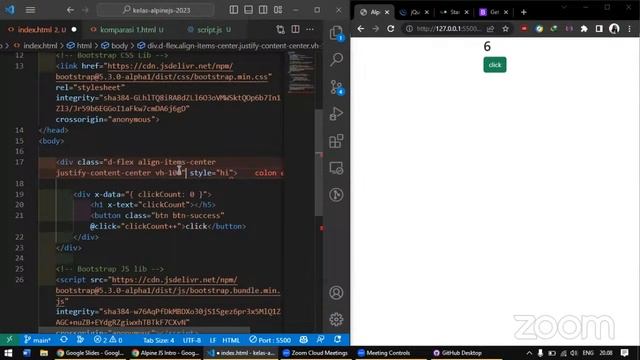Toggle the bottom panel layout
Screen dimensions: 640x360
click(x=248, y=10)
